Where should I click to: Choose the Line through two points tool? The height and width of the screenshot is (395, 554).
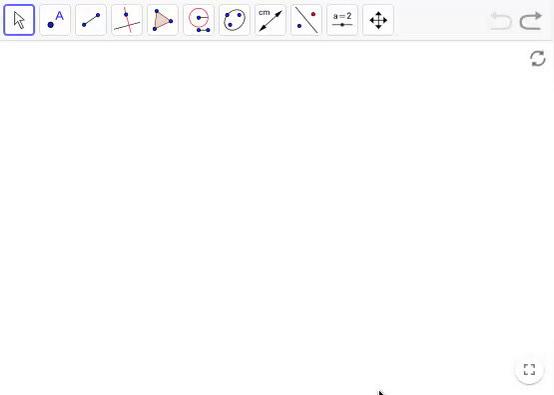[91, 20]
